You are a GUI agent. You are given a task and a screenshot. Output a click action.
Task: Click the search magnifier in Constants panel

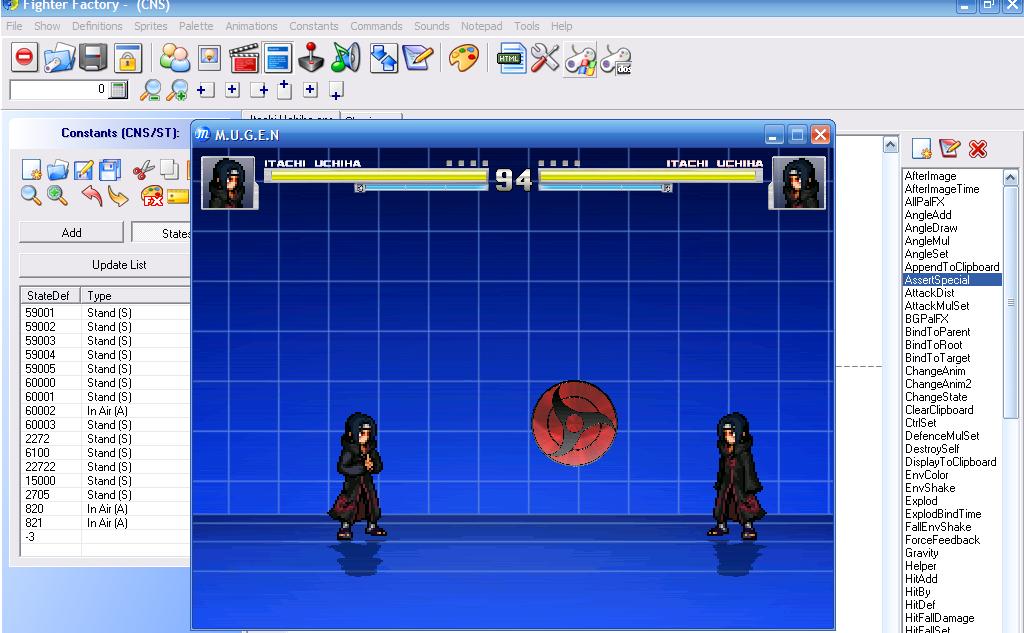(31, 195)
